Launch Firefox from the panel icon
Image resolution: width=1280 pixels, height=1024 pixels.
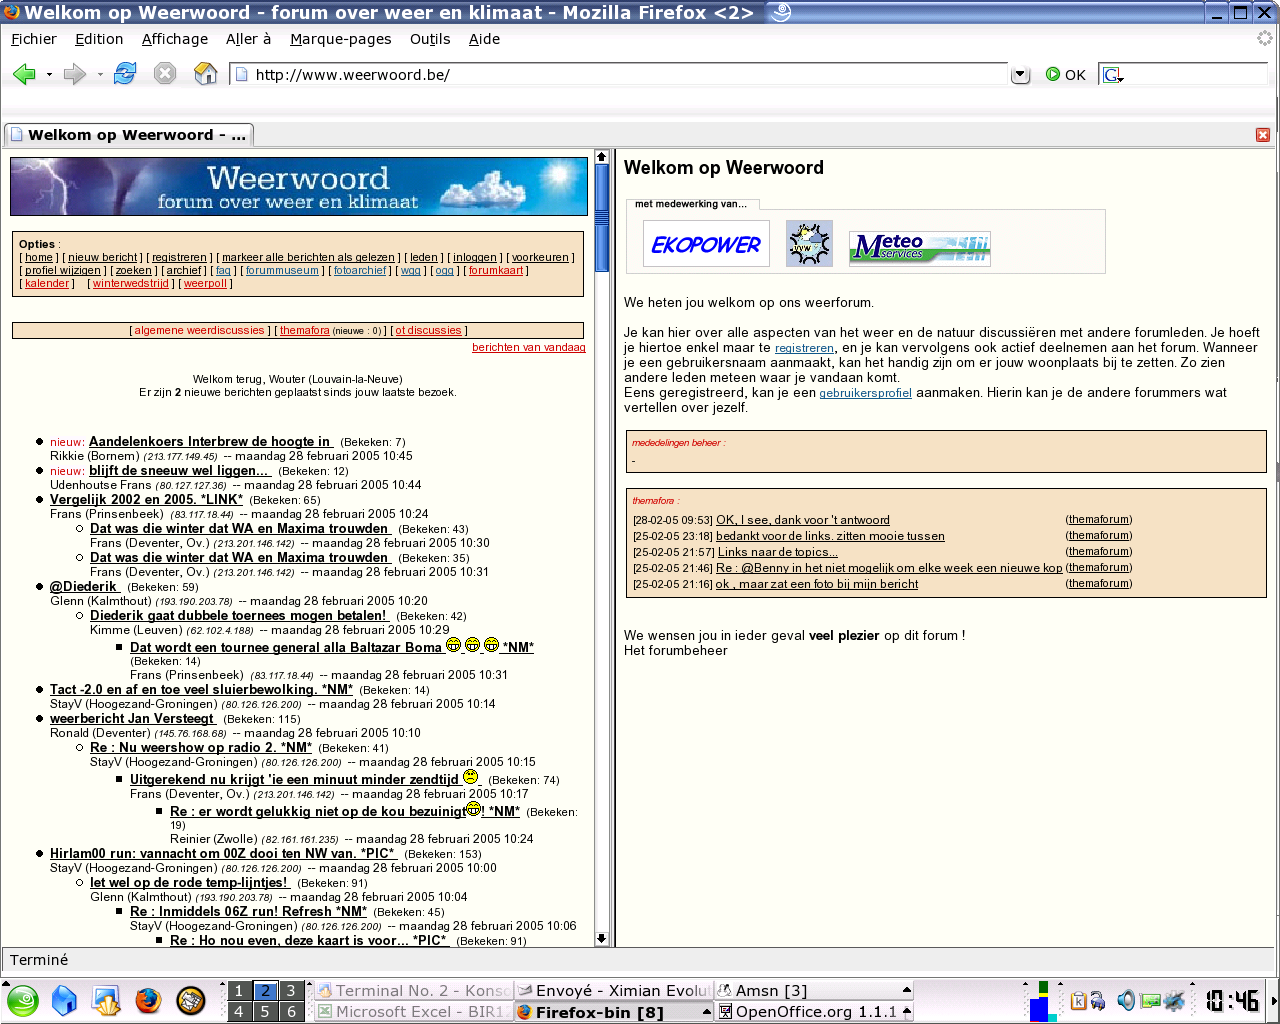tap(148, 1000)
